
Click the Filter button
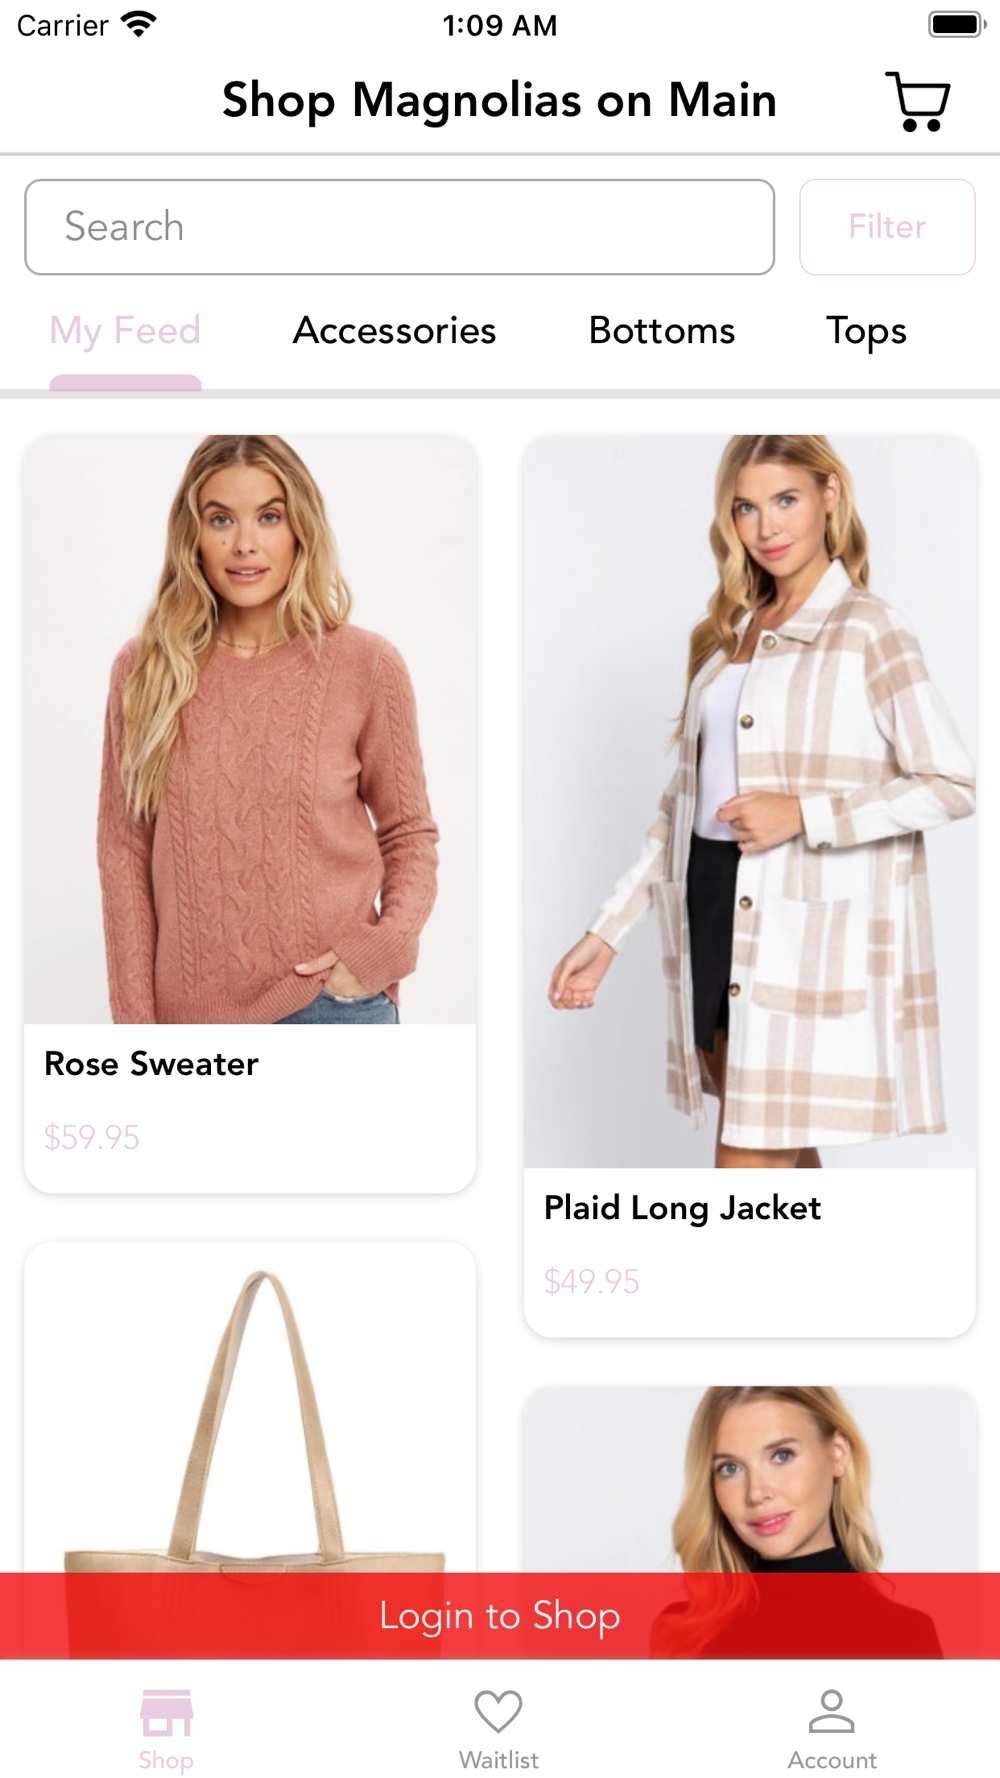point(887,227)
